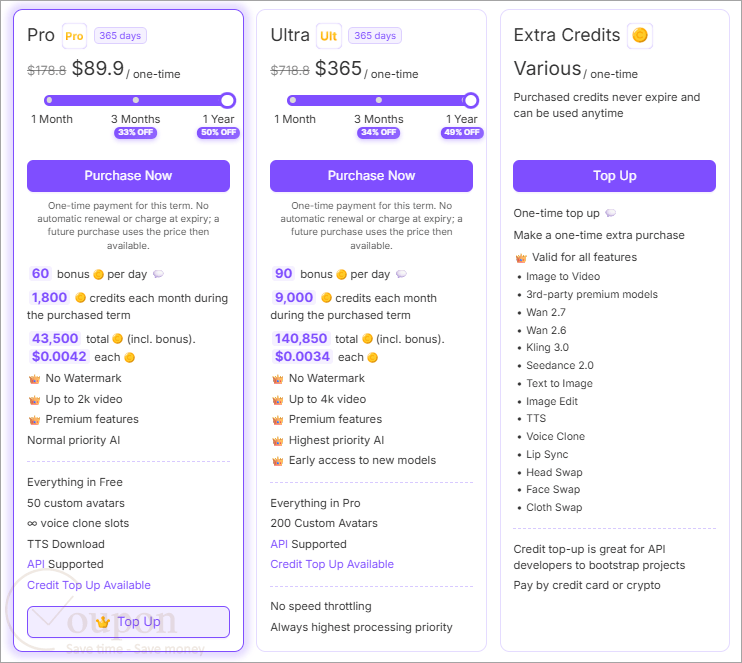Open the Ultra bonus per day info bubble
The image size is (742, 663).
(401, 274)
